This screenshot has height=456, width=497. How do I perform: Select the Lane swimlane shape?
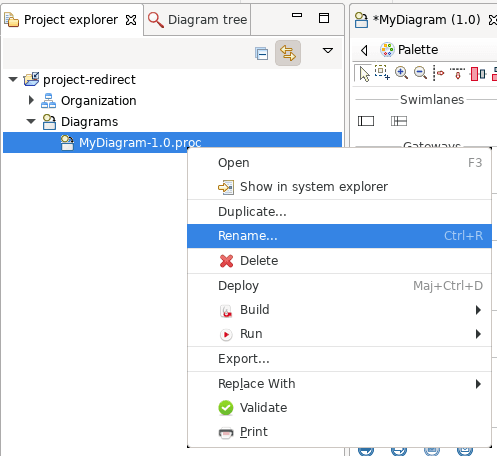pos(399,121)
